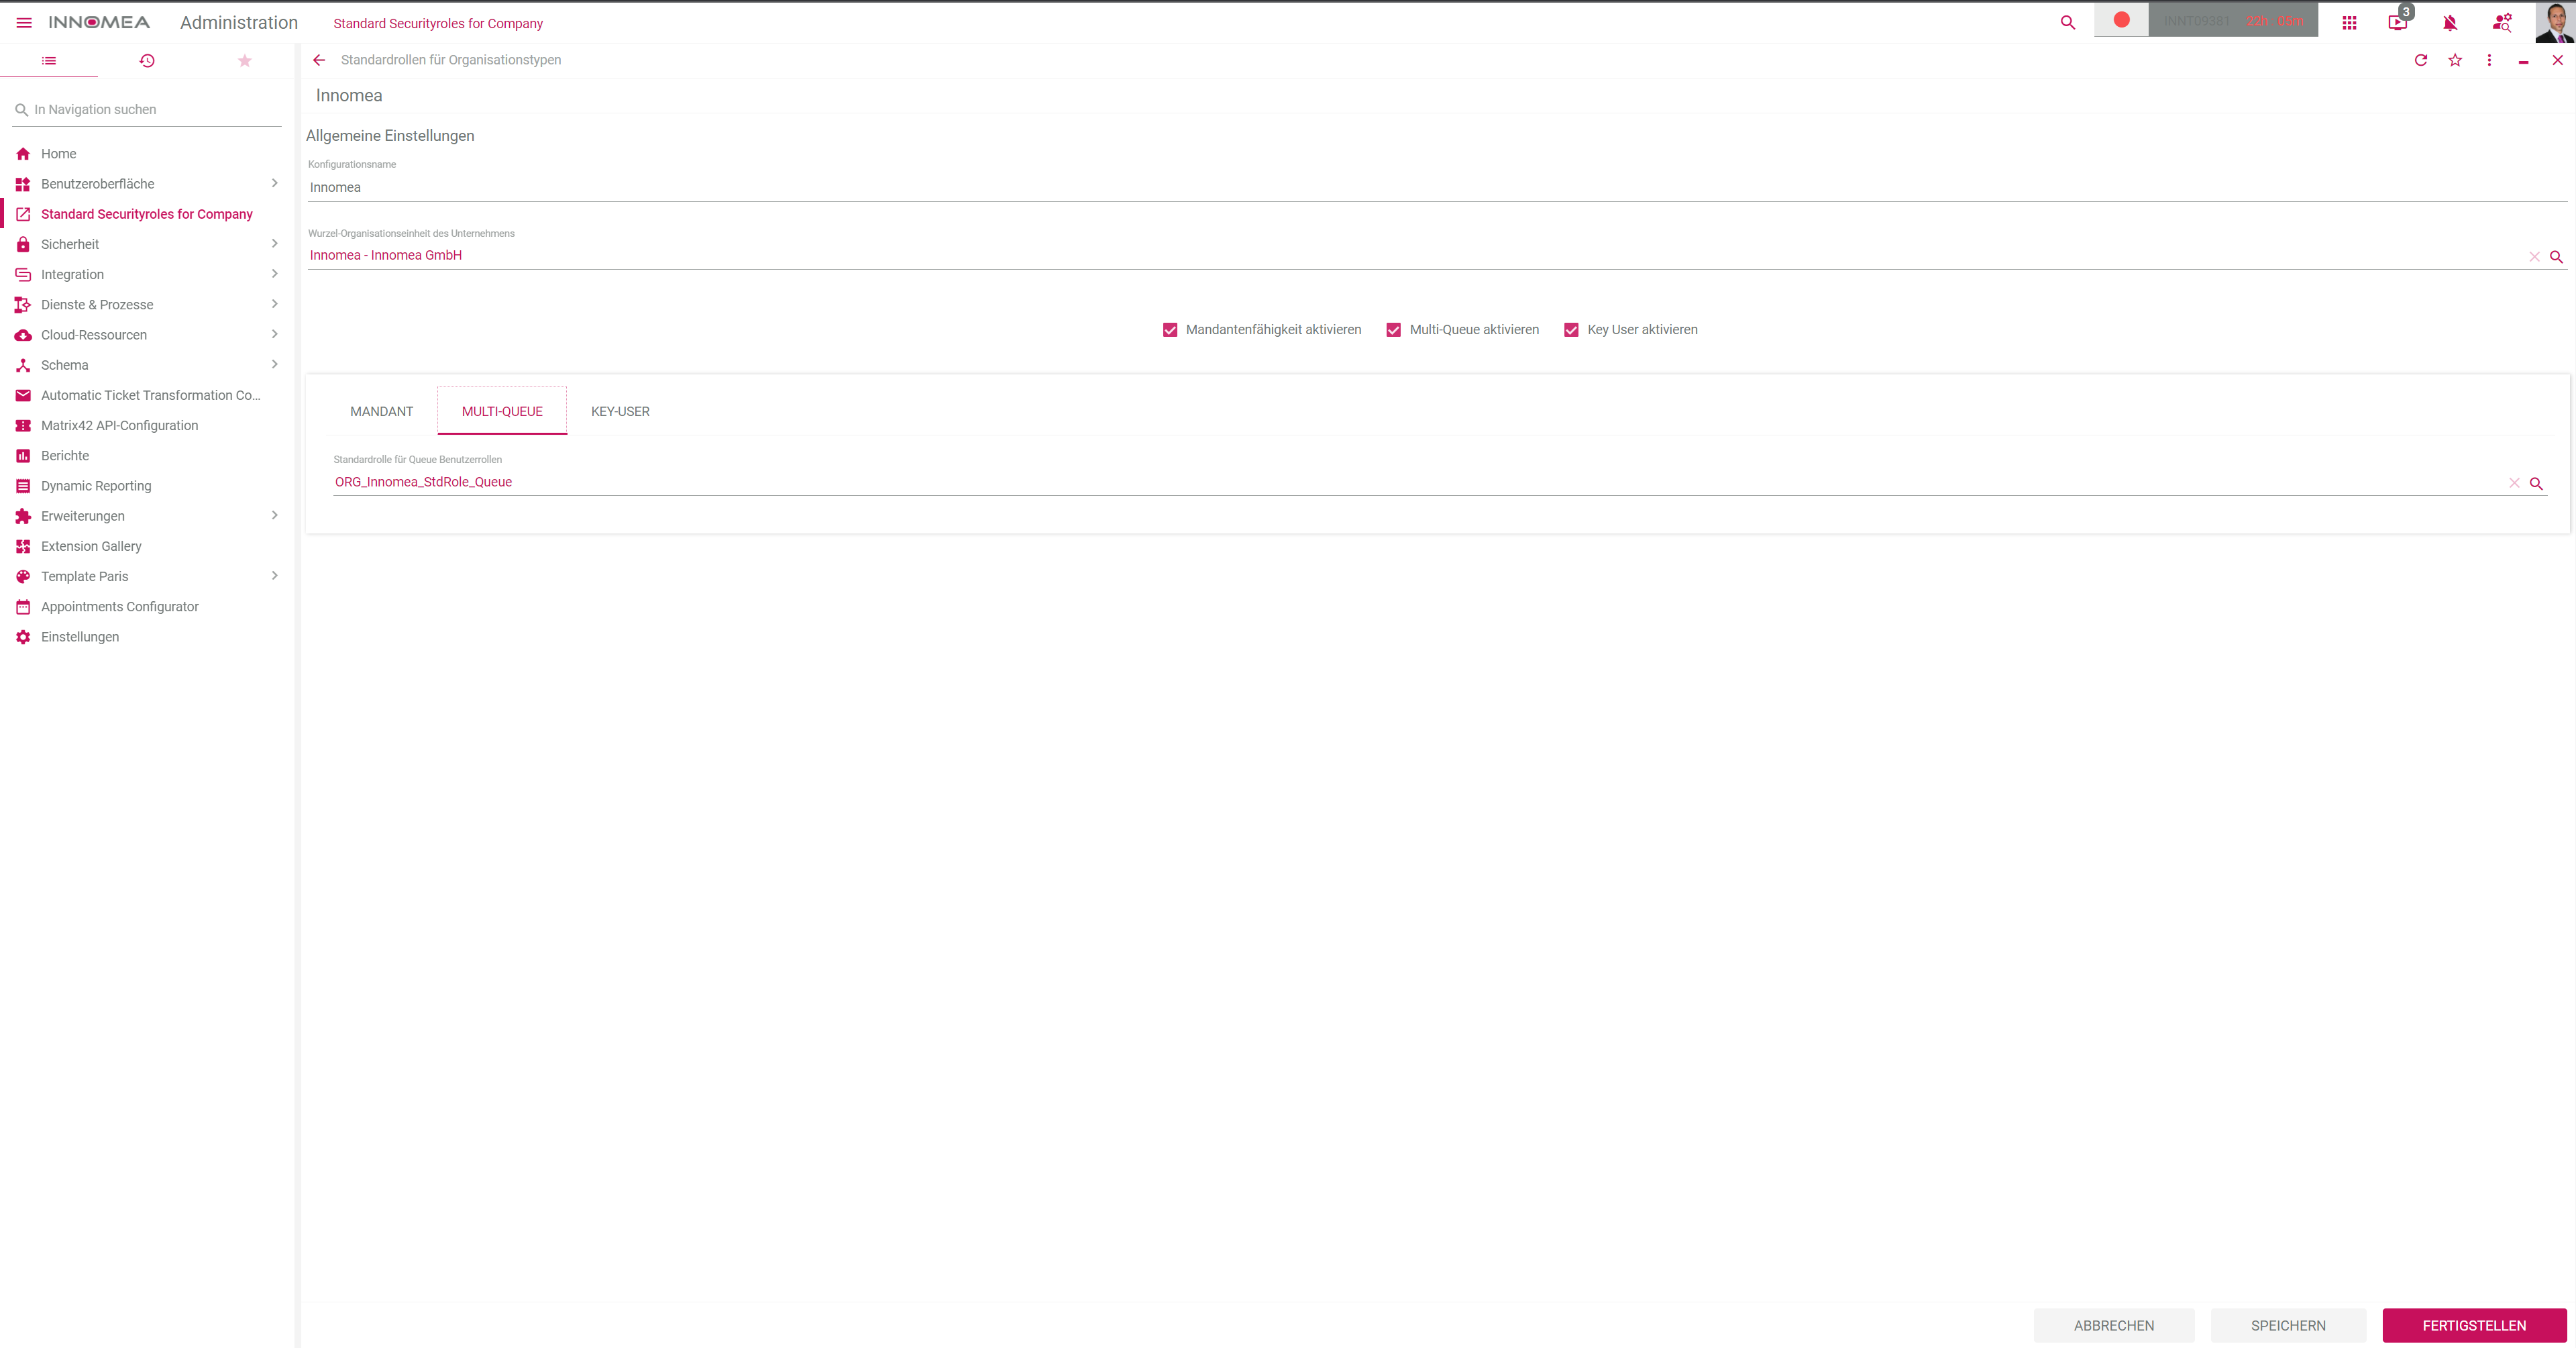
Task: Expand the Sicherheit section
Action: [274, 244]
